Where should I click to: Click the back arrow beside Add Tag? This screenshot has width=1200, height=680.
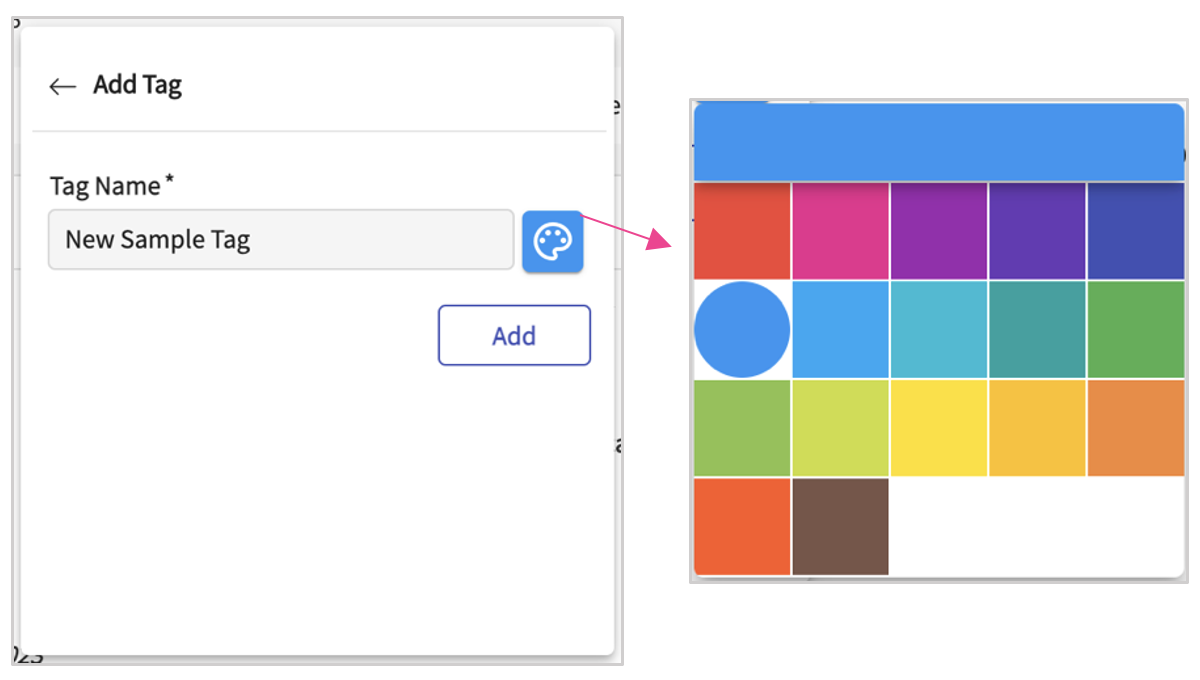(62, 86)
